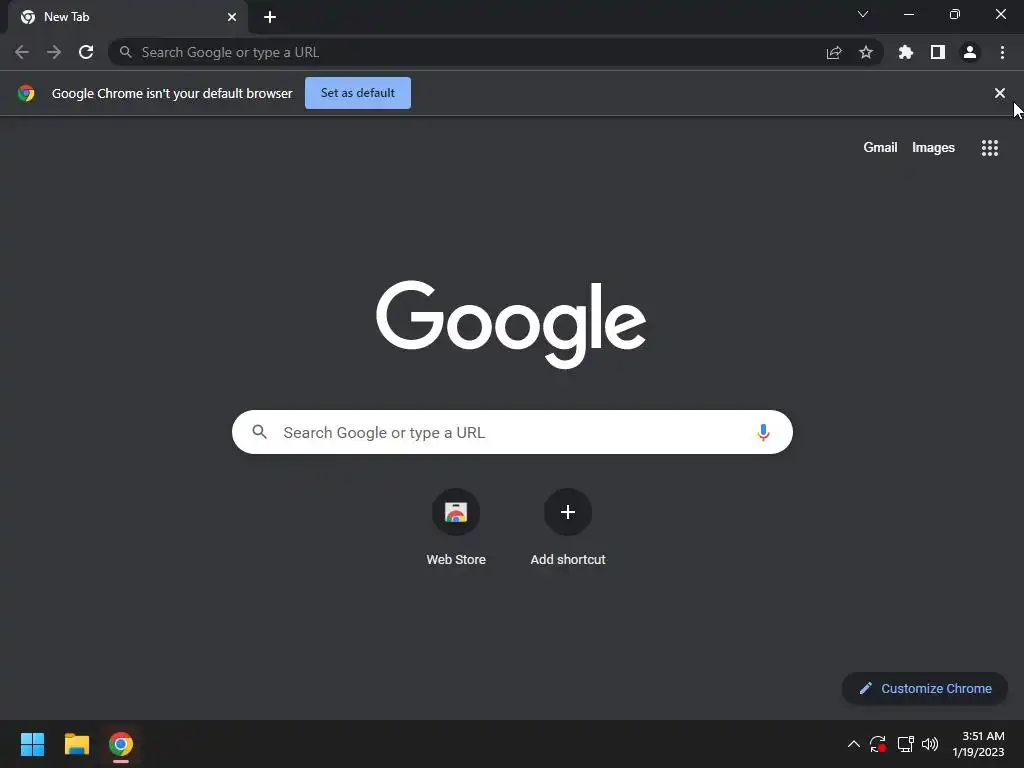This screenshot has width=1024, height=768.
Task: Dismiss the default browser infobar
Action: [x=1000, y=93]
